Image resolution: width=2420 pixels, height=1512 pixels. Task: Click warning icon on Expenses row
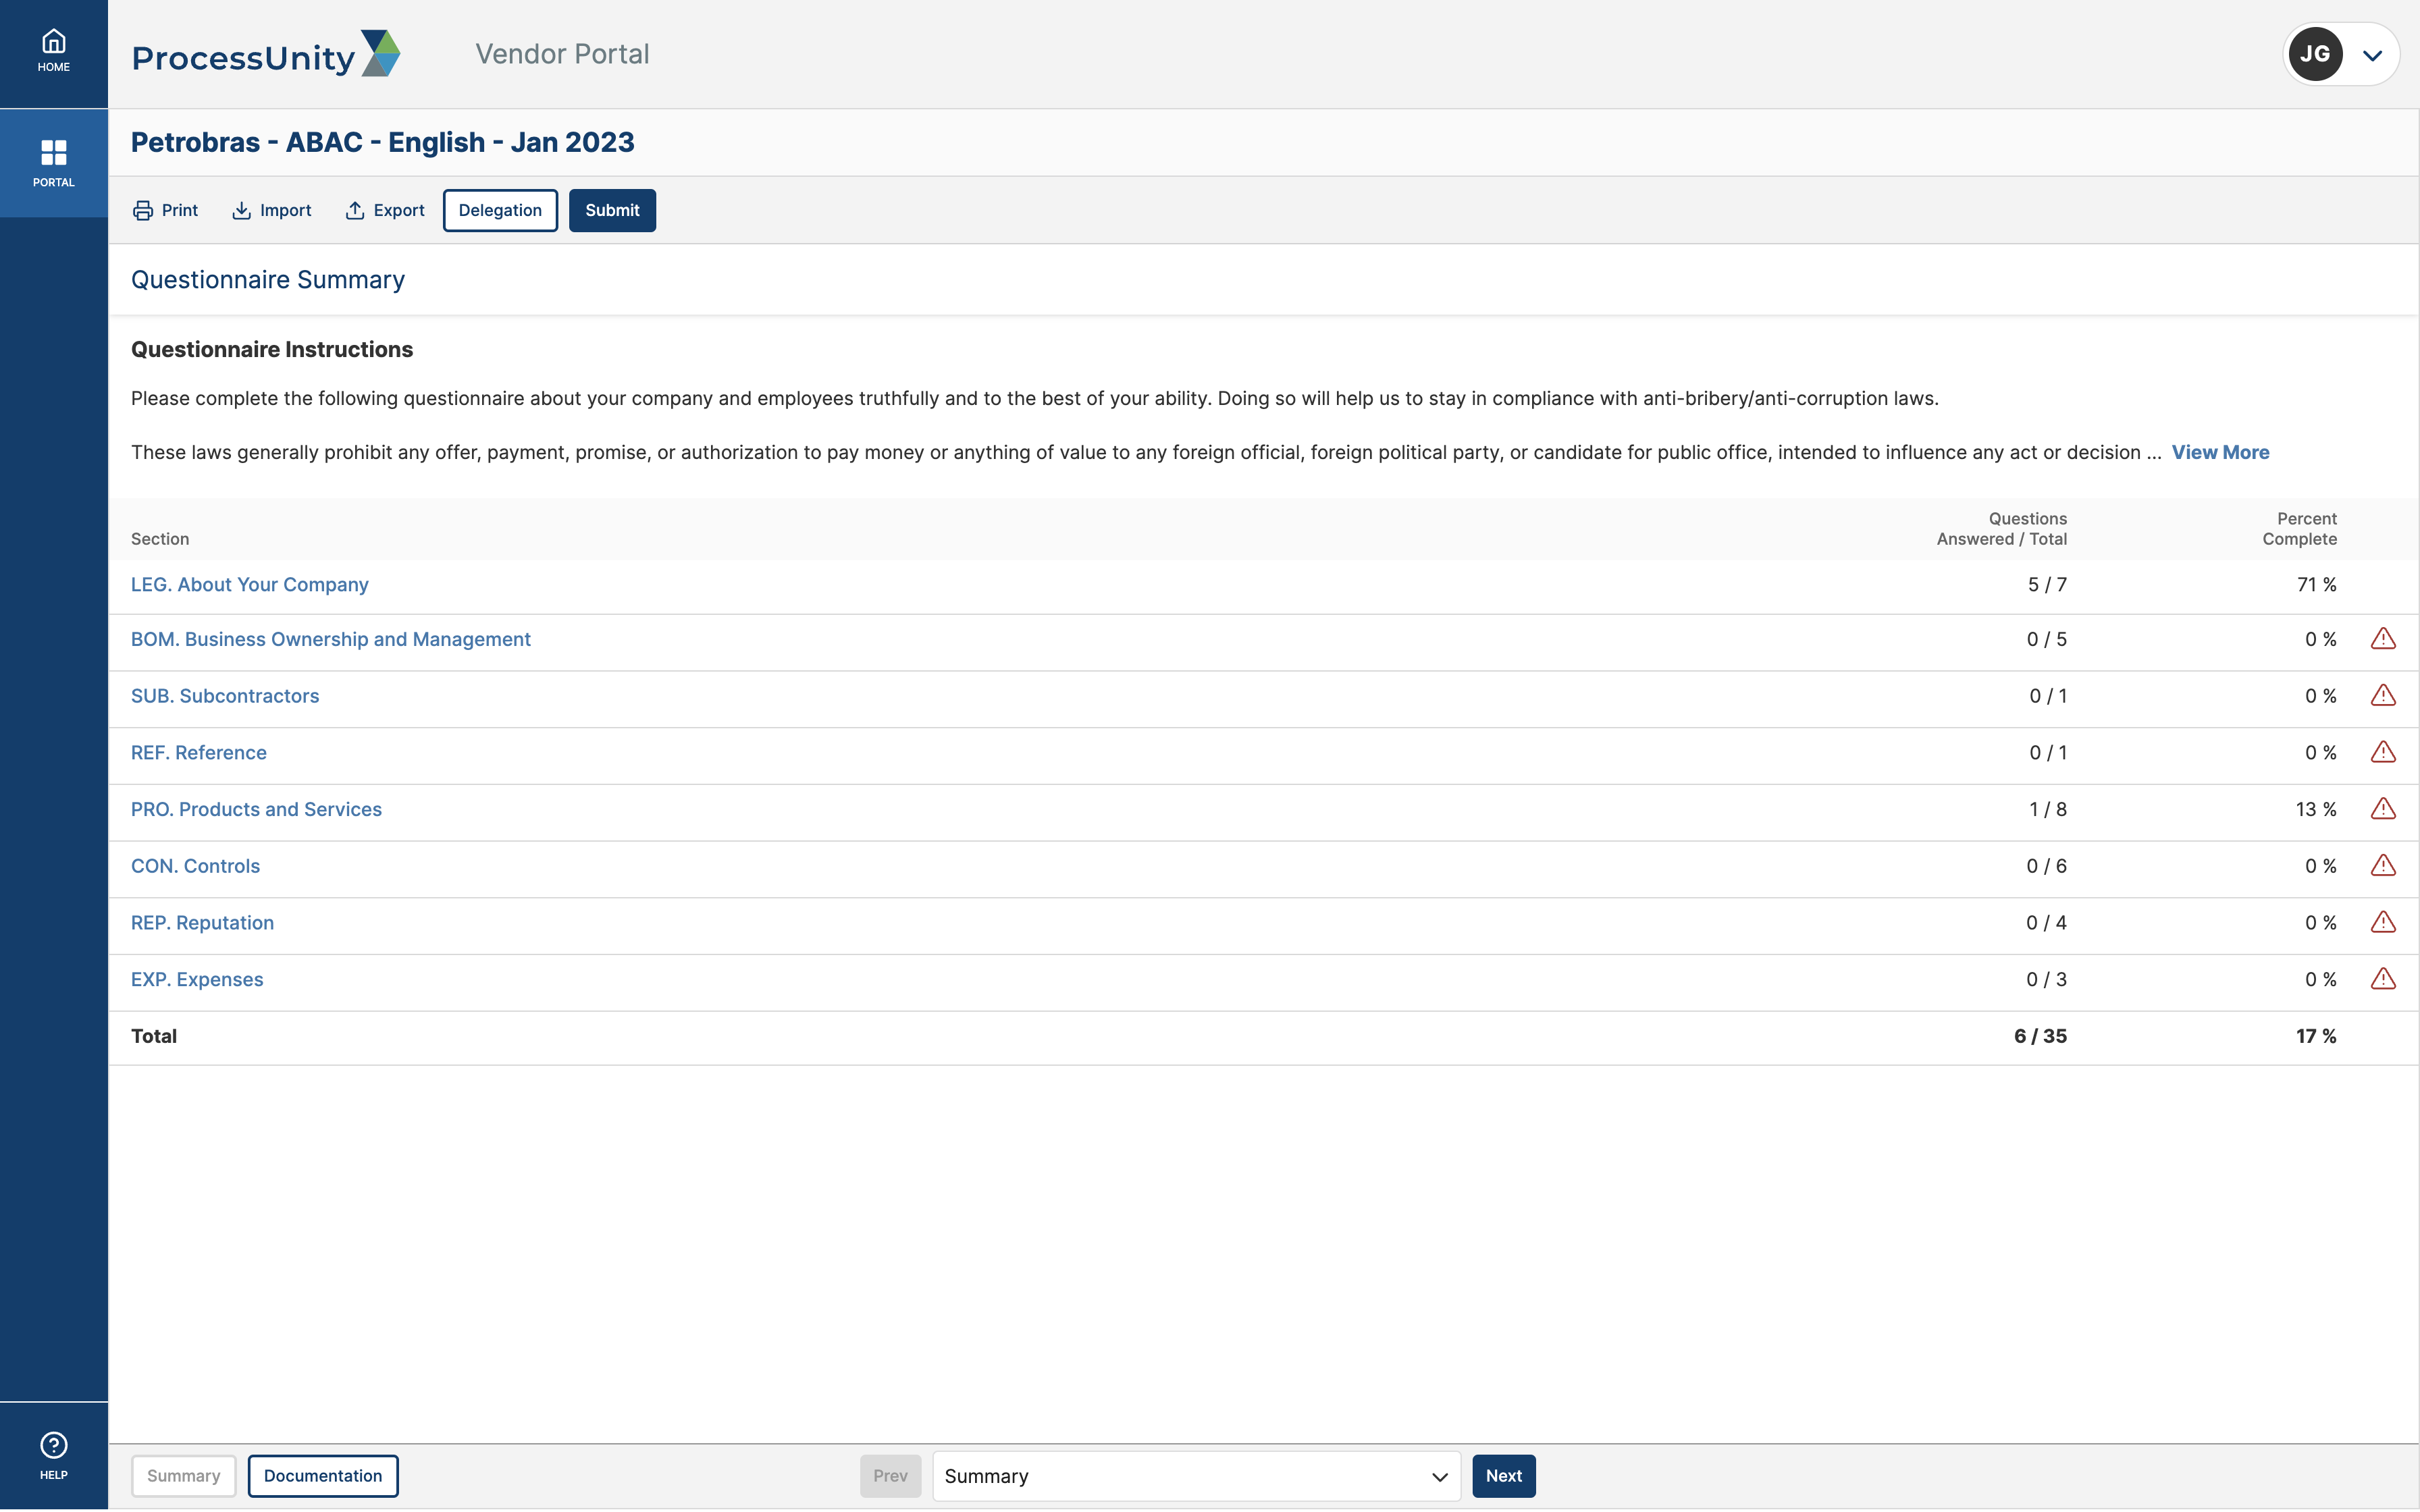pos(2383,978)
